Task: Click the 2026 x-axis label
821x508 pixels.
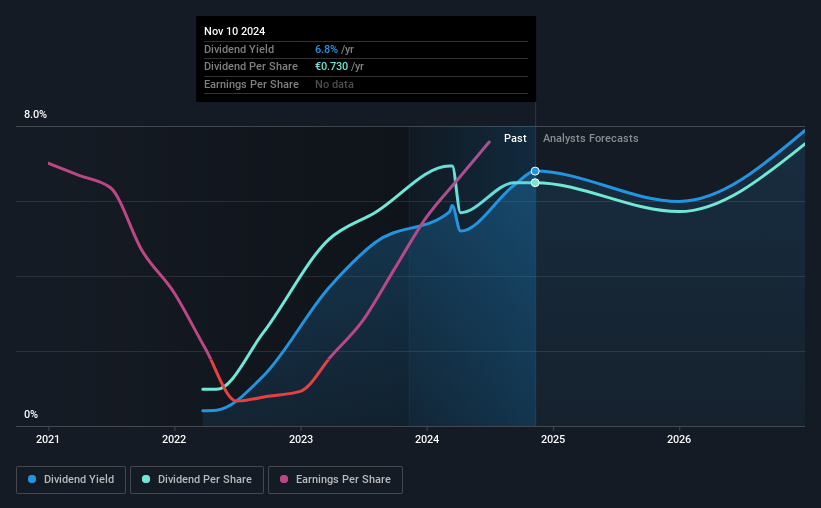Action: click(679, 439)
